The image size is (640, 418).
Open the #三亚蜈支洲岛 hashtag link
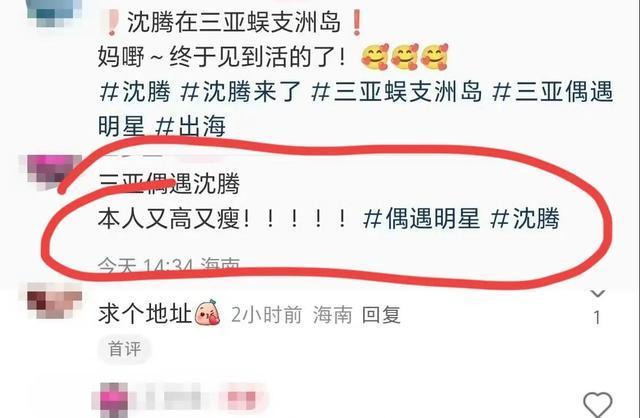(x=396, y=91)
